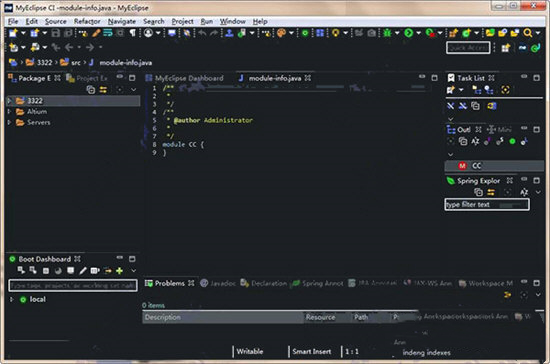Image resolution: width=550 pixels, height=364 pixels.
Task: Toggle Link with Editor in Package Explorer
Action: pyautogui.click(x=103, y=90)
